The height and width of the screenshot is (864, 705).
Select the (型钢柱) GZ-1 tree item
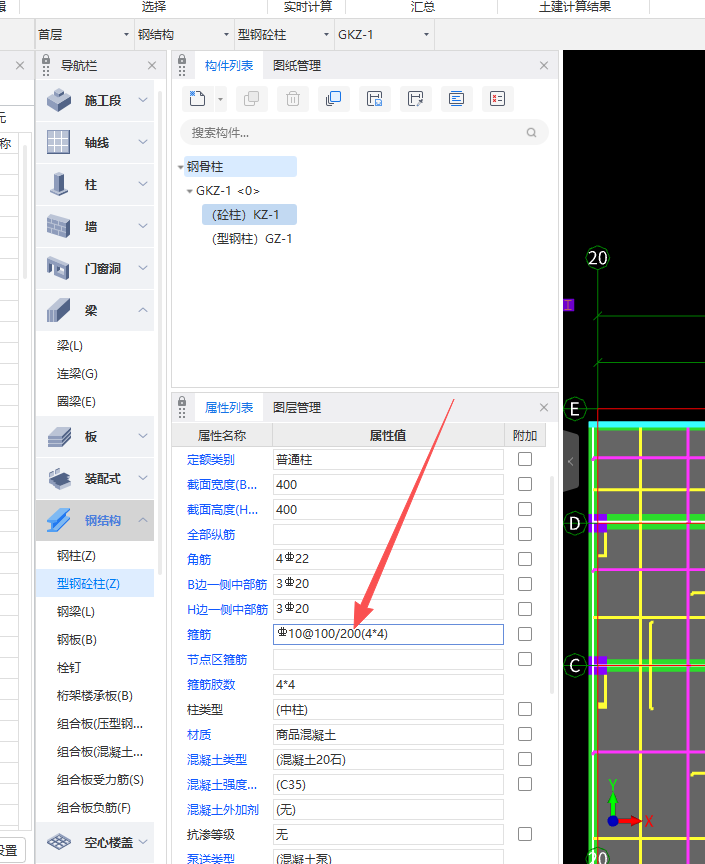252,239
